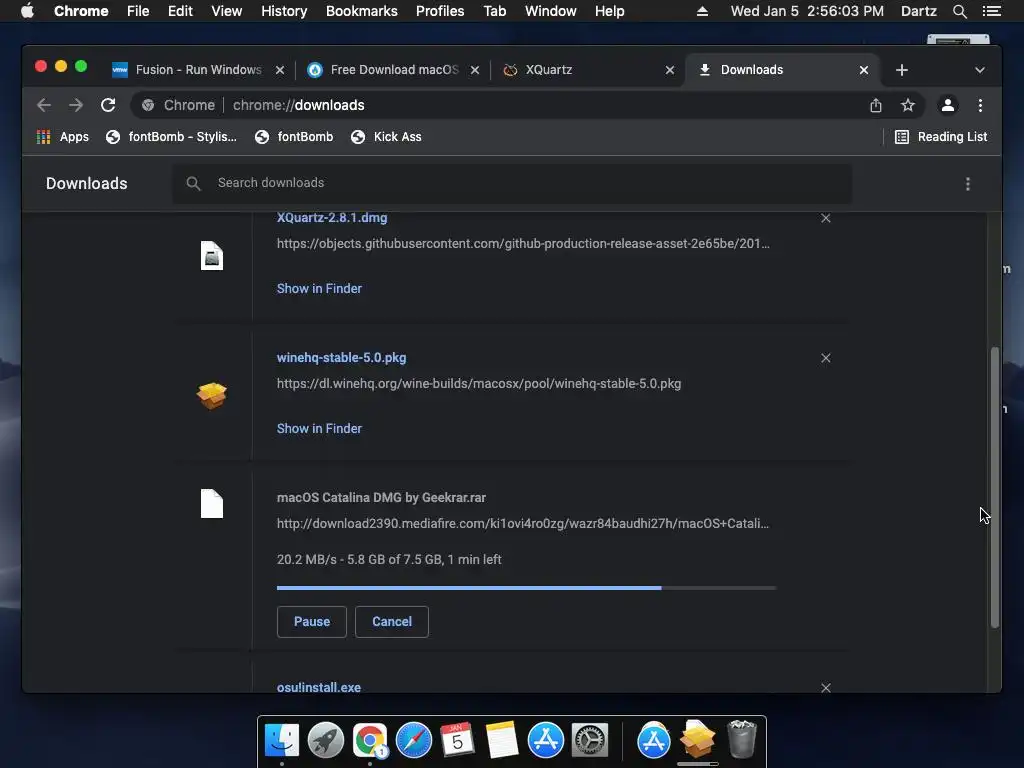Open Notes from the Dock
The height and width of the screenshot is (768, 1024).
[x=502, y=740]
